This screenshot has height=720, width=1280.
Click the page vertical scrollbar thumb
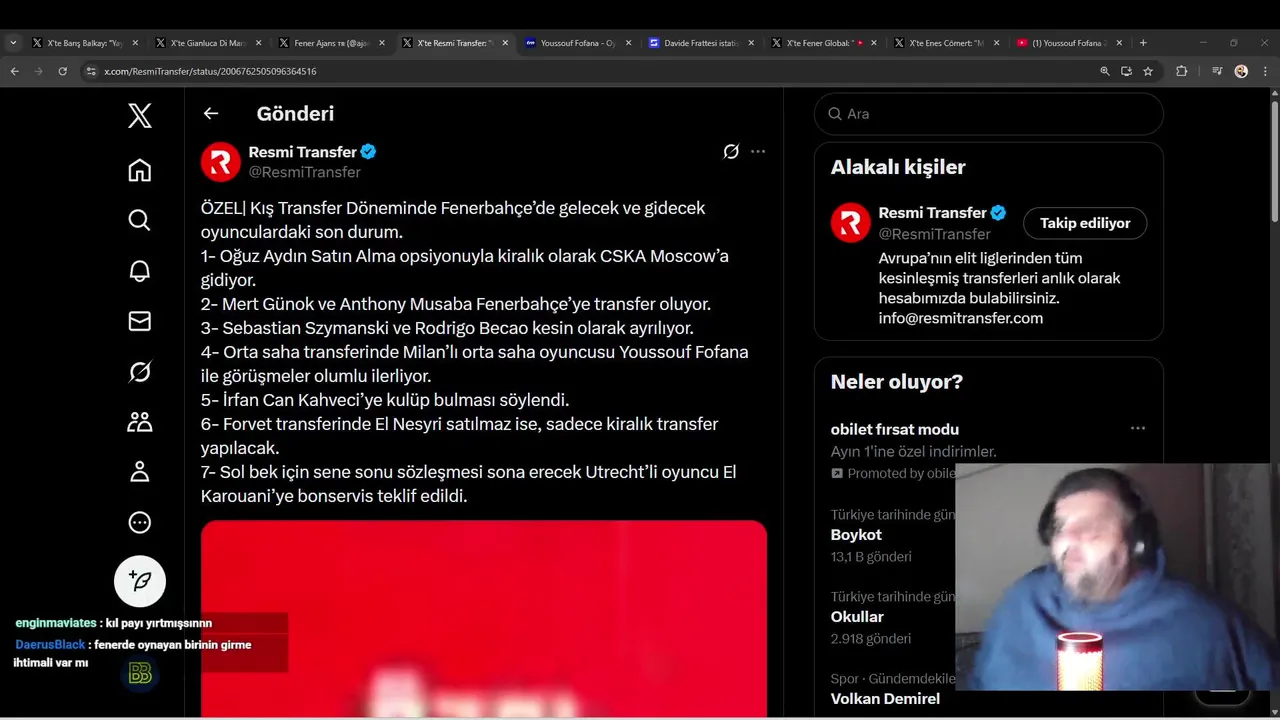coord(1274,160)
